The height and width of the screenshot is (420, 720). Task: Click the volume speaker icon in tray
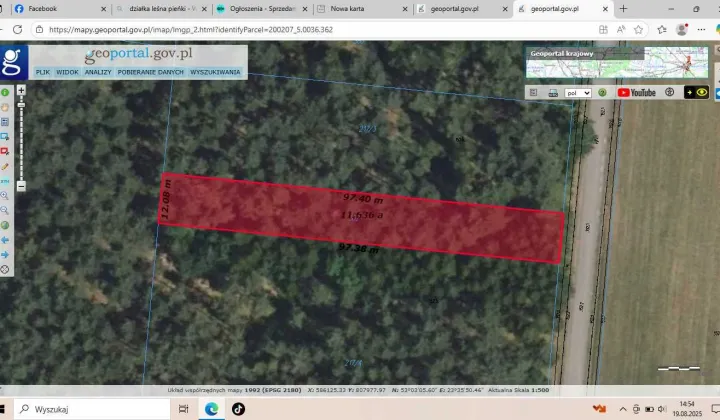tap(662, 409)
